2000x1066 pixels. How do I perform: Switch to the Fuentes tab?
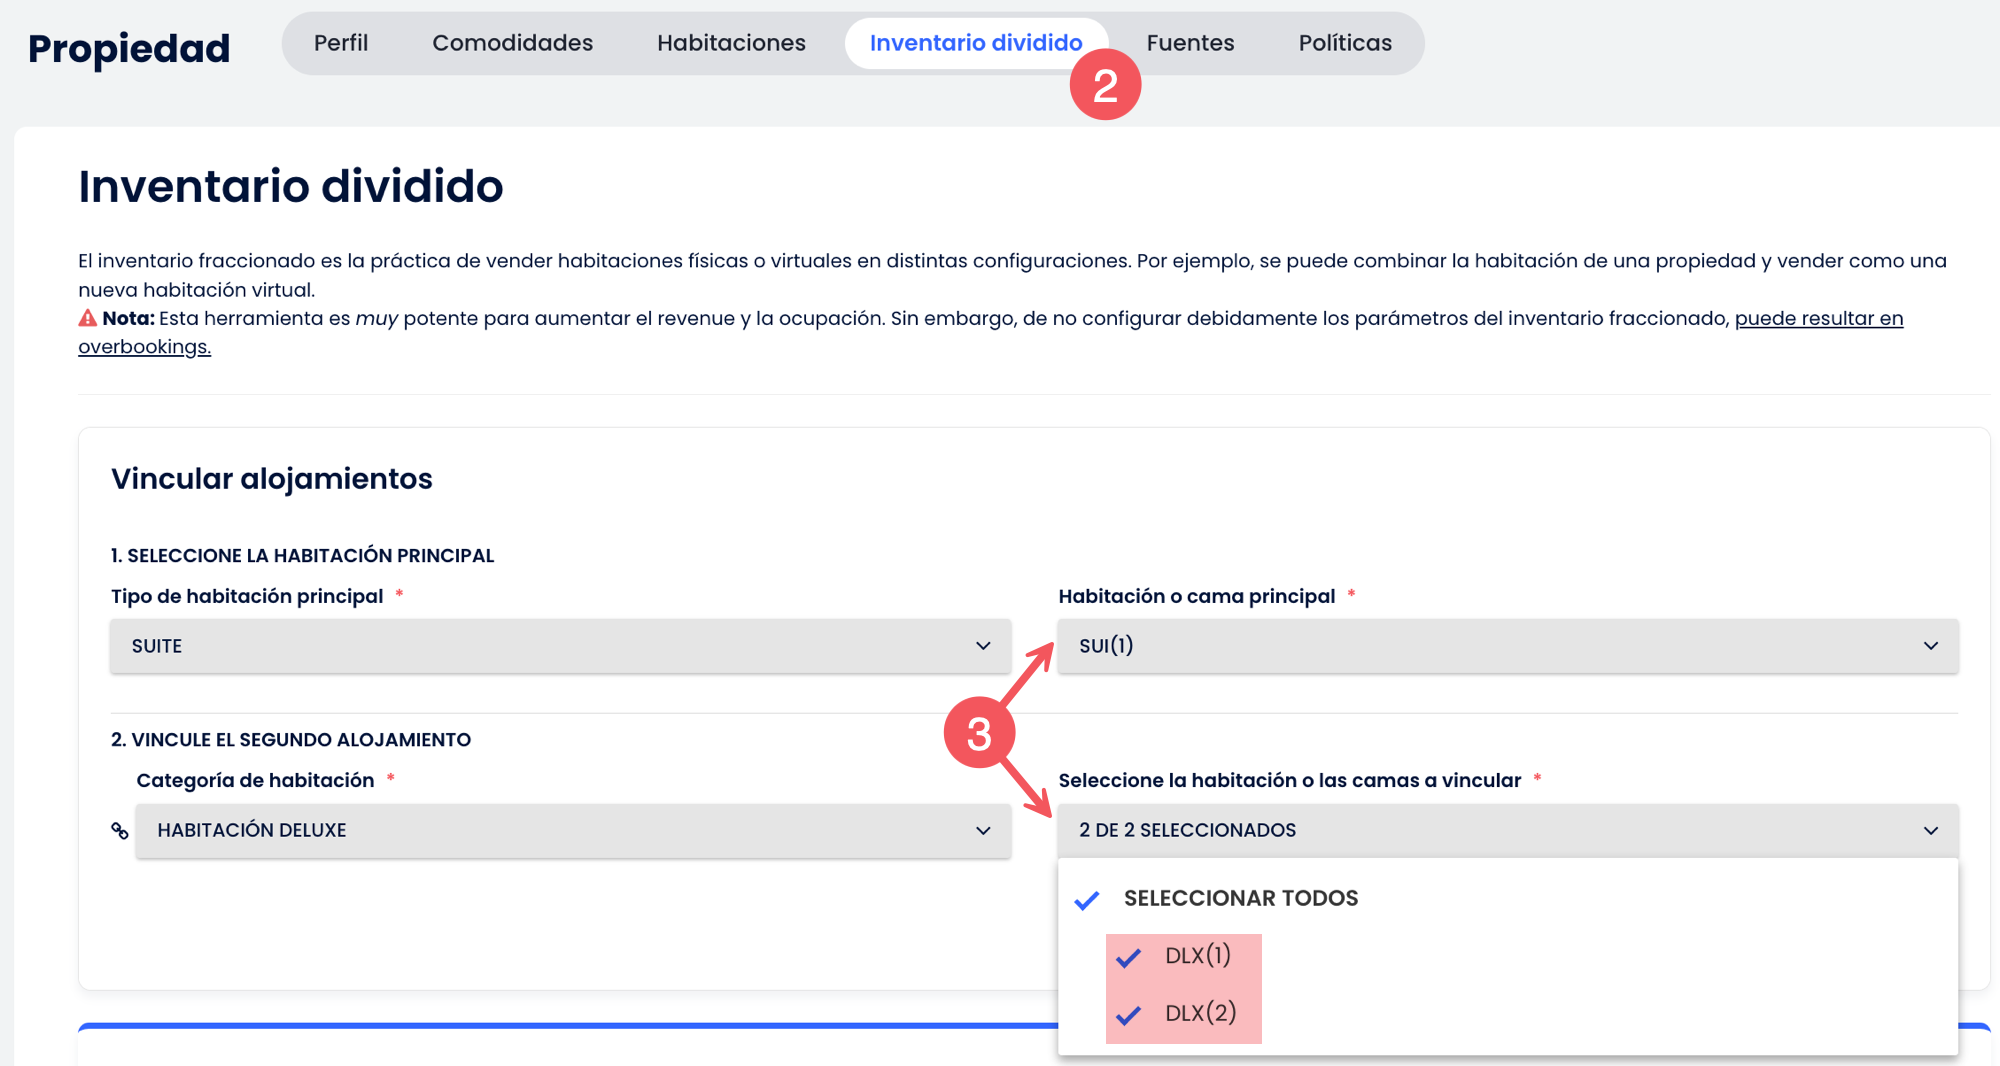1190,43
